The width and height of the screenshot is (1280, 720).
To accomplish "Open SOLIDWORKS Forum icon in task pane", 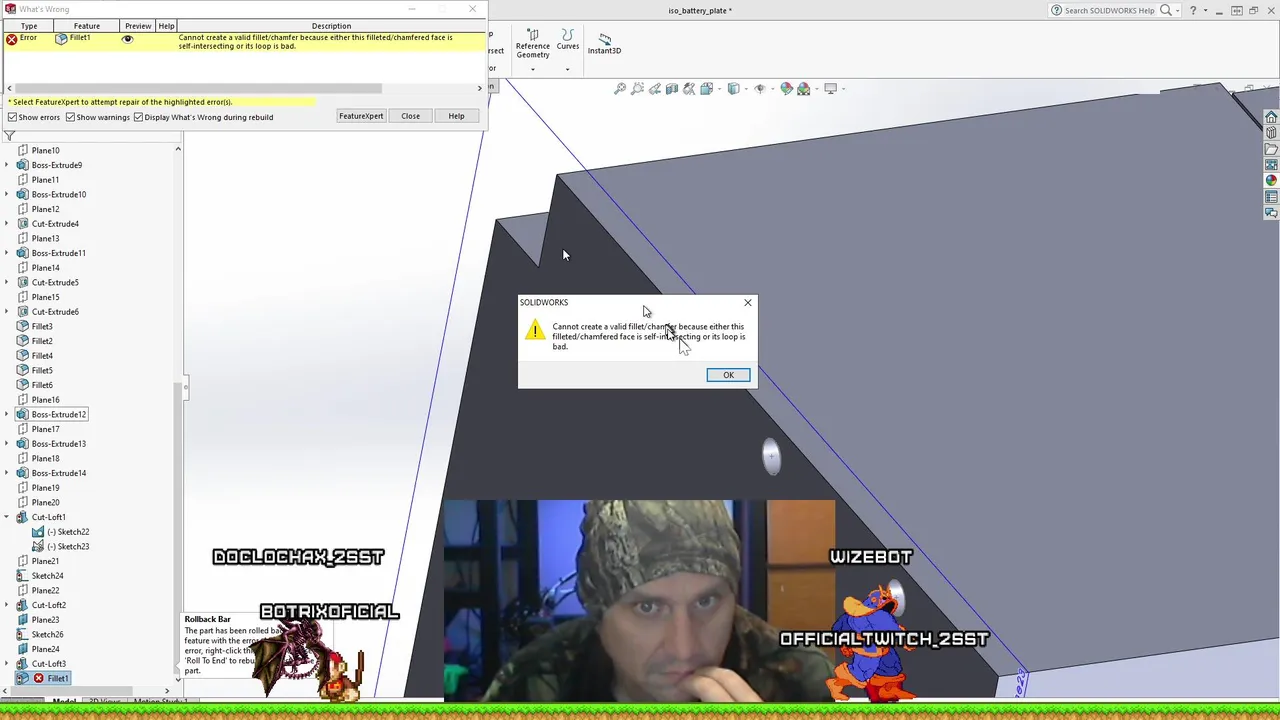I will click(1271, 213).
